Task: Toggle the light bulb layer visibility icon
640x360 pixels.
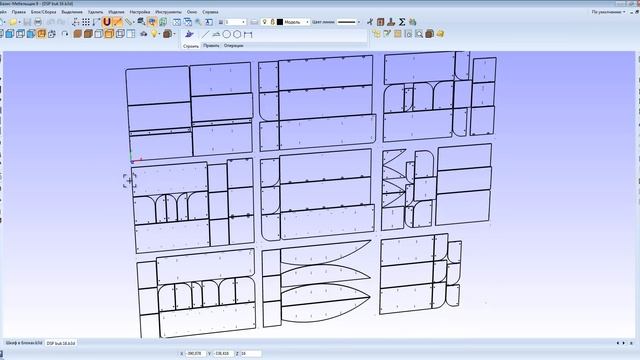Action: [x=264, y=22]
